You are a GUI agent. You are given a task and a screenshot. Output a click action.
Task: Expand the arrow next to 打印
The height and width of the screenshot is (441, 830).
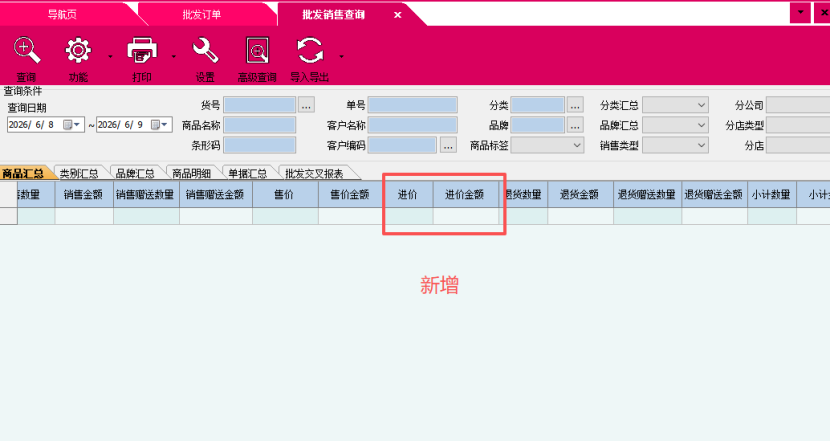point(173,56)
